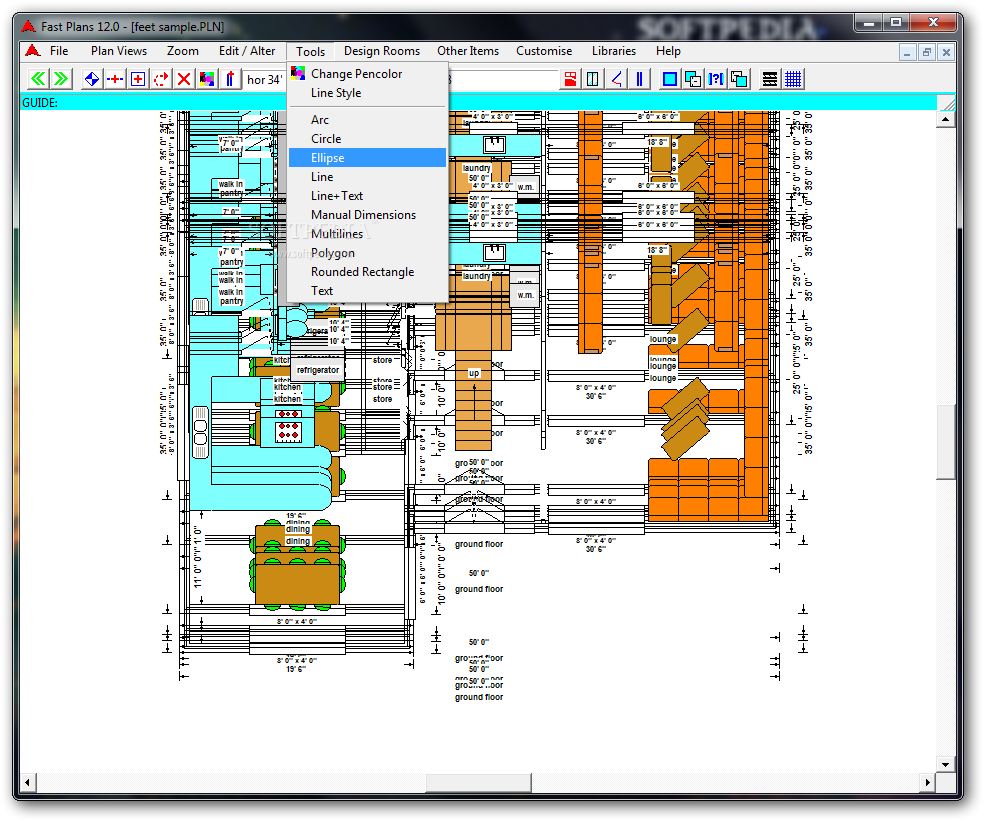This screenshot has height=821, width=984.
Task: Open the Plan Views menu
Action: [119, 51]
